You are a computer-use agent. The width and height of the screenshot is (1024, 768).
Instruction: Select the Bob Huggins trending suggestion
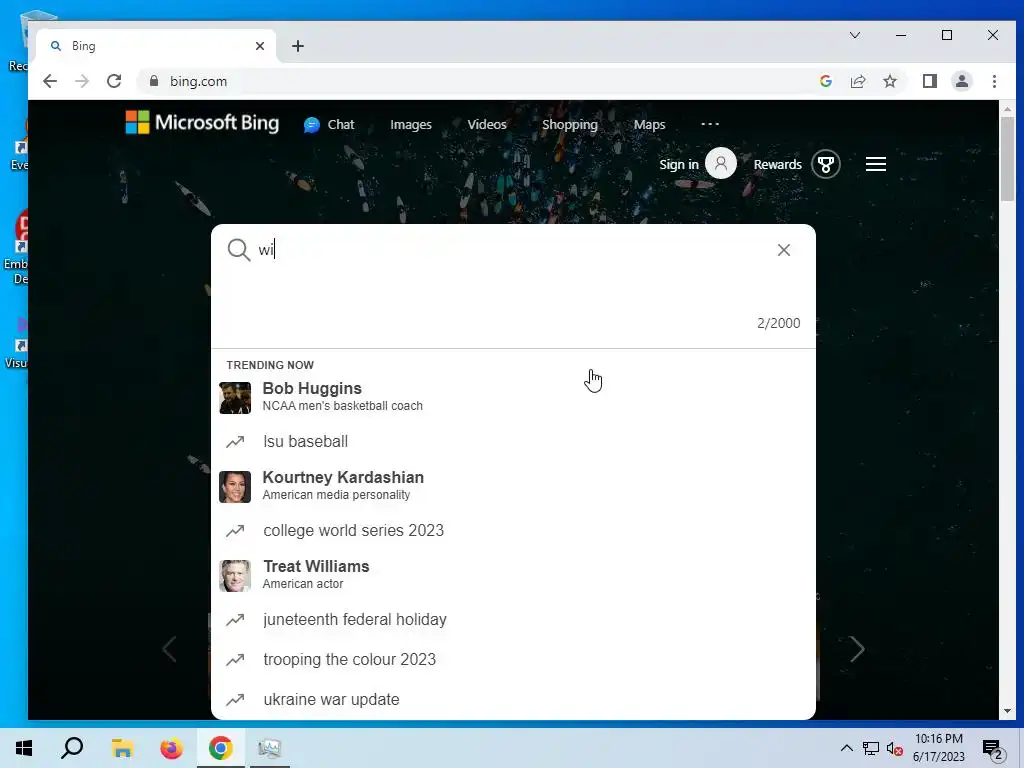click(x=513, y=396)
